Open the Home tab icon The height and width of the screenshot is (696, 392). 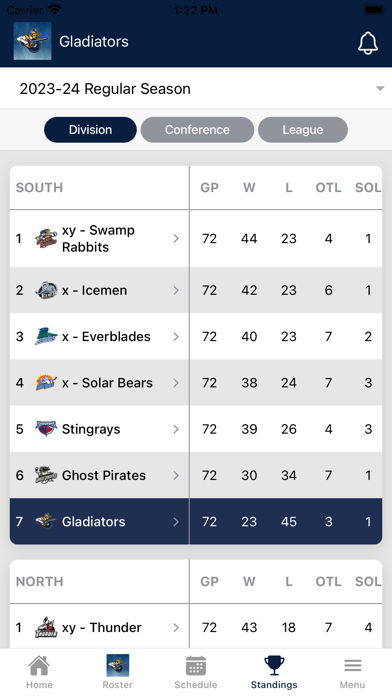point(39,666)
